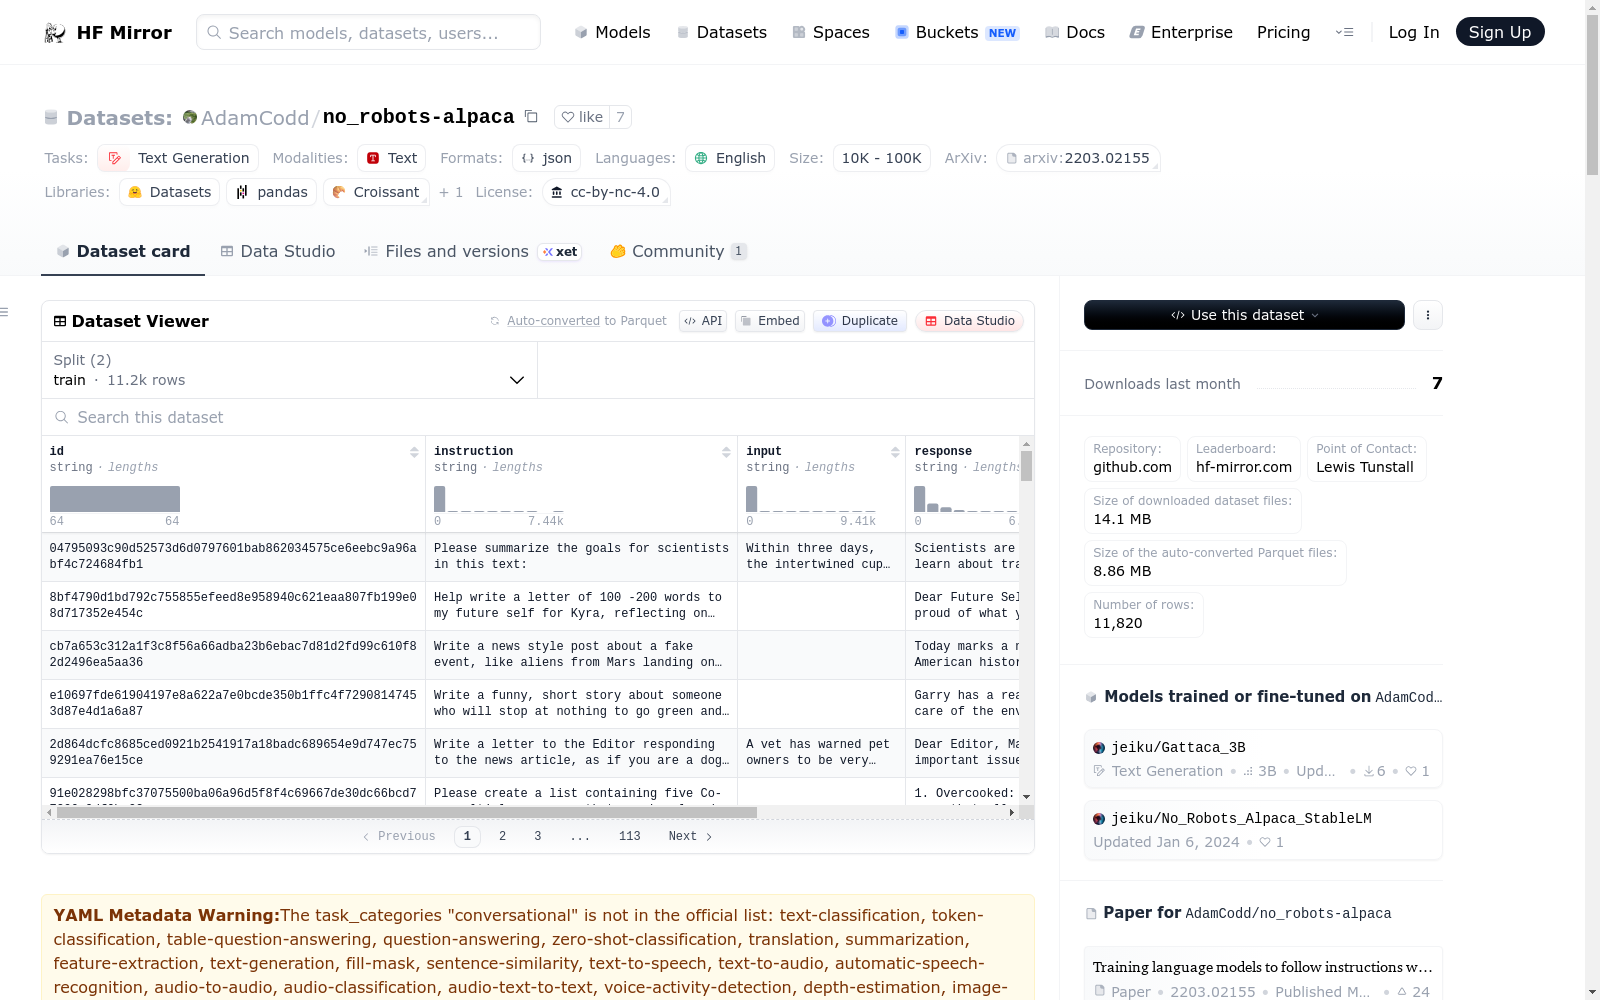
Task: Expand the Use this dataset menu
Action: coord(1244,315)
